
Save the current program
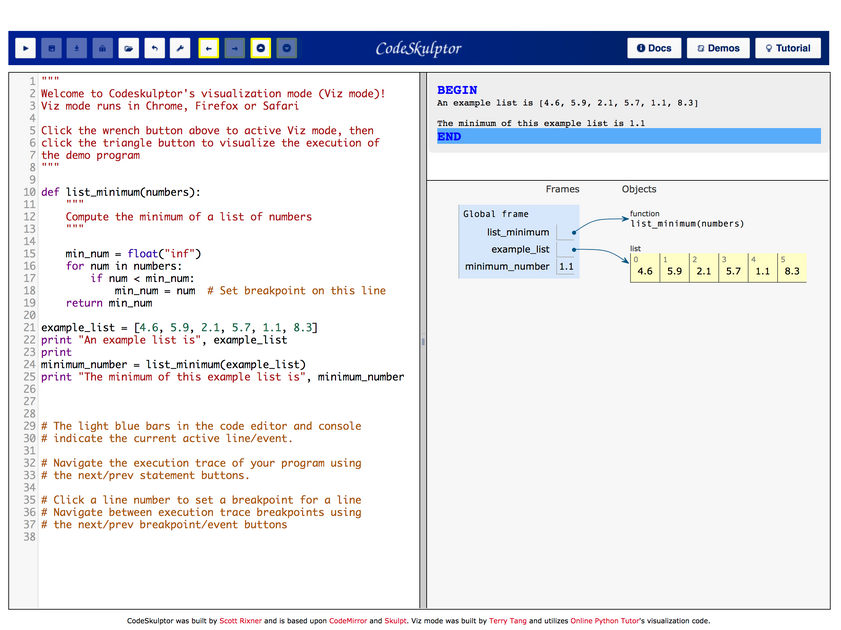pos(50,48)
